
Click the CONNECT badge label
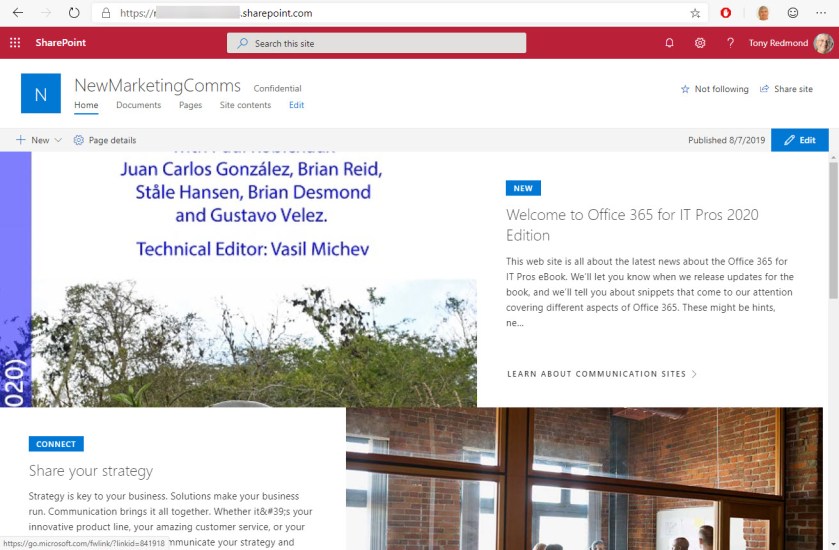(x=56, y=444)
